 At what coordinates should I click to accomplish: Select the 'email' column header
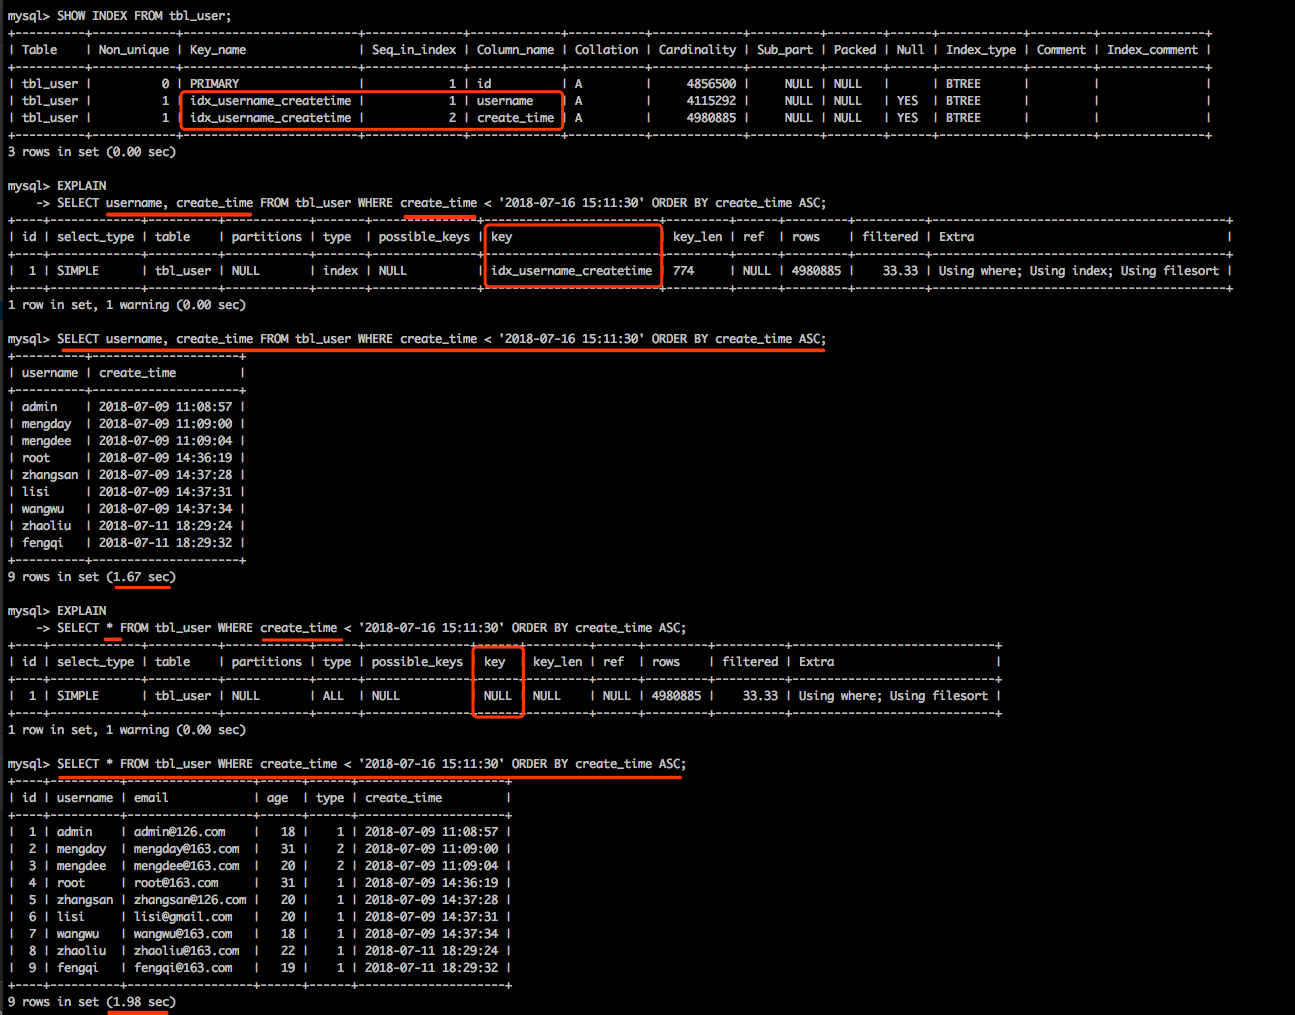pos(151,798)
